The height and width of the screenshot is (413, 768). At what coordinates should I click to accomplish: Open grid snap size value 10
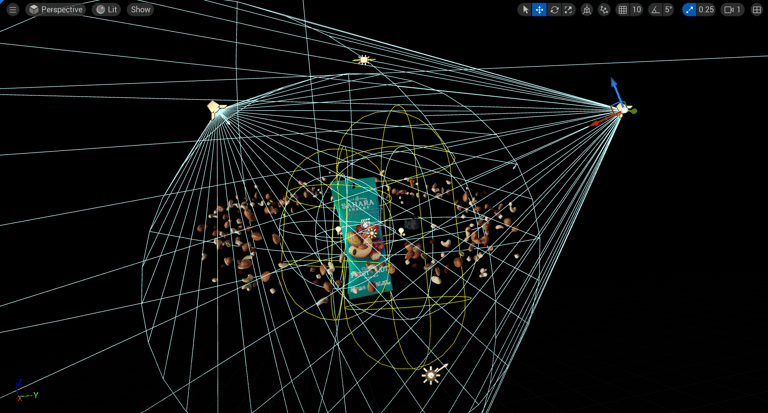(x=636, y=9)
